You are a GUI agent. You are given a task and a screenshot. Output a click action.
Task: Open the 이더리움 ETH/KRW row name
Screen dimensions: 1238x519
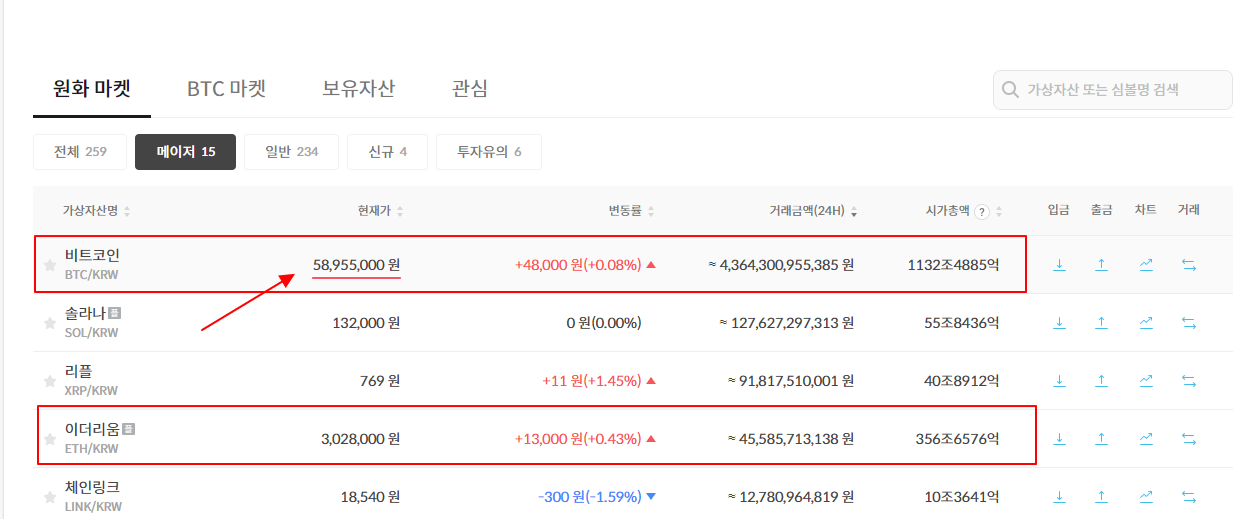tap(100, 438)
